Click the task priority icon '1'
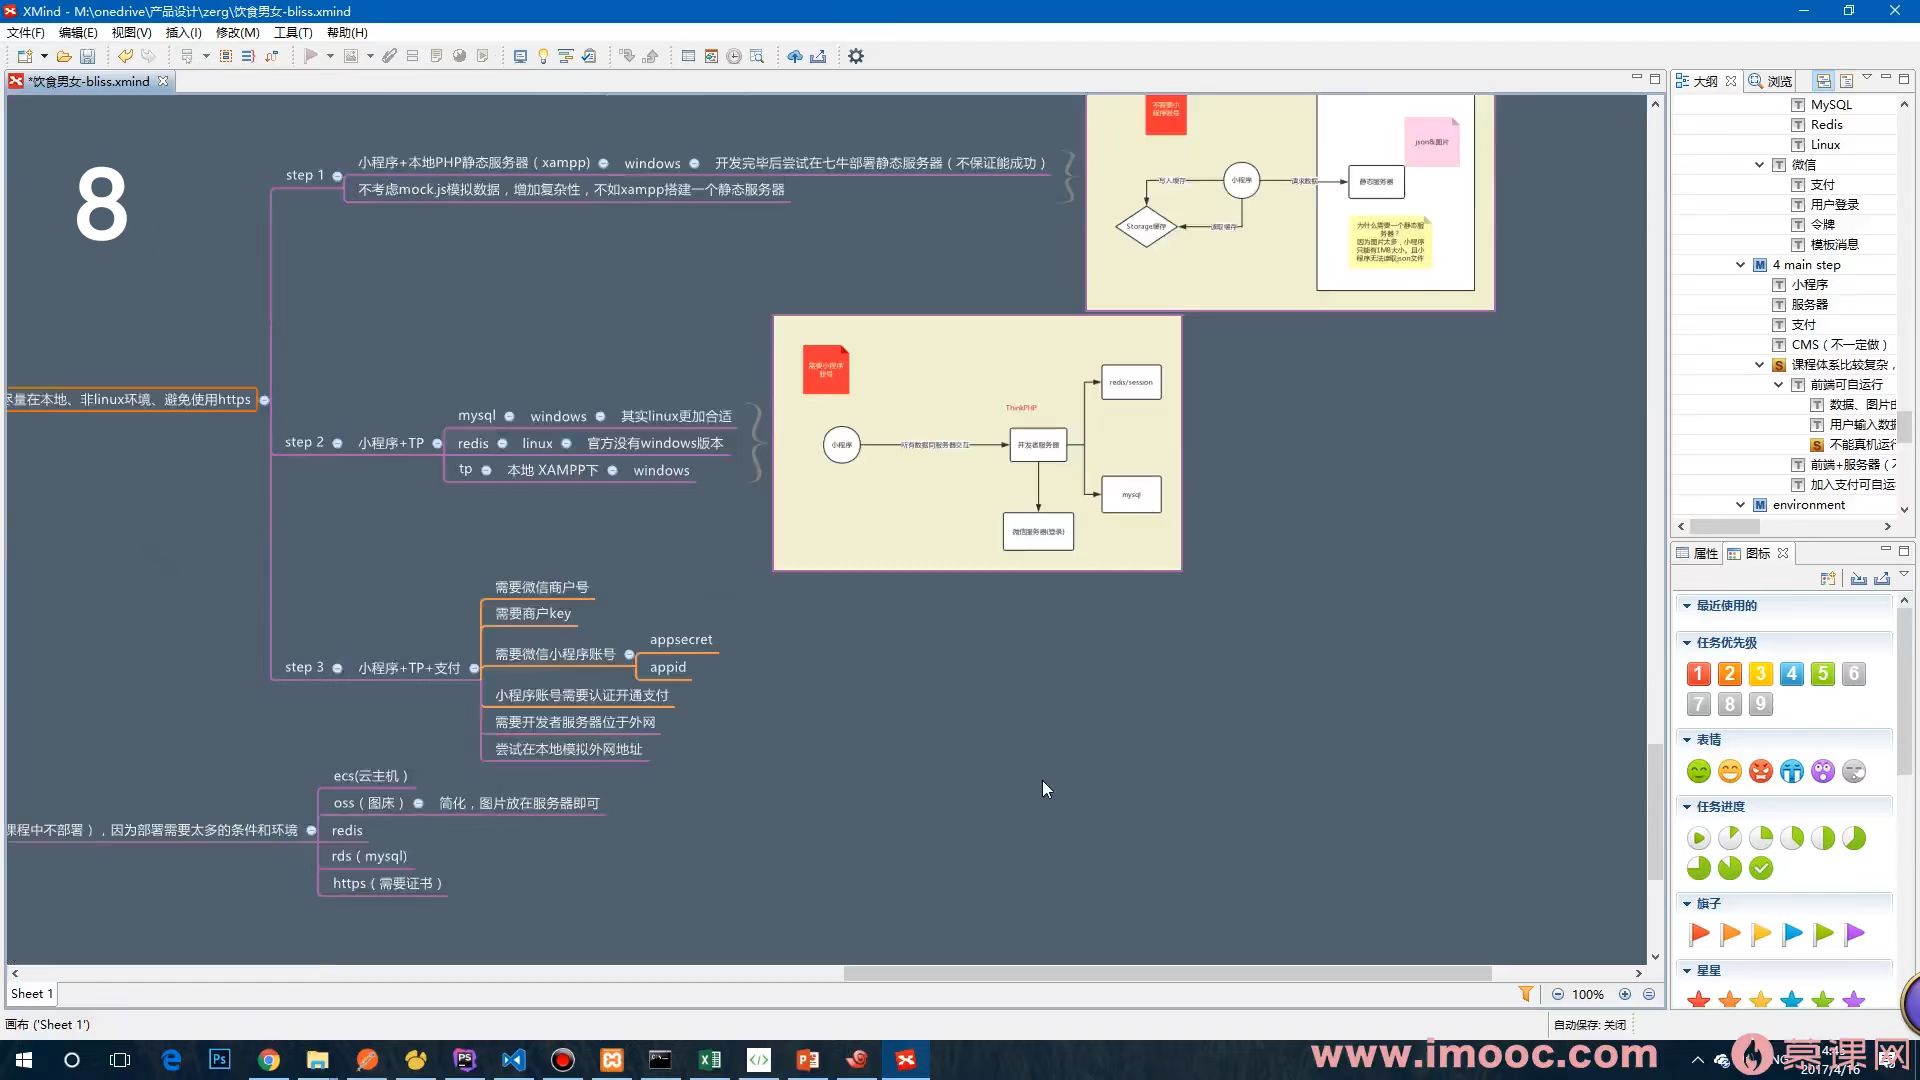Screen dimensions: 1920x1080 (x=1698, y=674)
